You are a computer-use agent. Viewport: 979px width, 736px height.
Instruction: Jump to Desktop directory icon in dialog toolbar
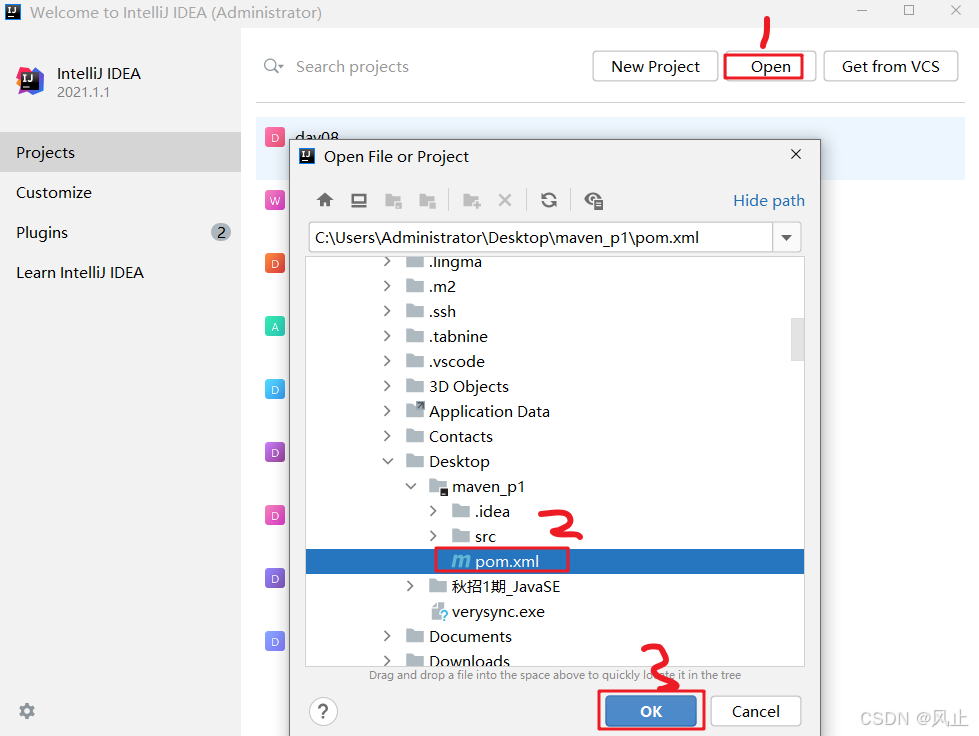click(359, 200)
